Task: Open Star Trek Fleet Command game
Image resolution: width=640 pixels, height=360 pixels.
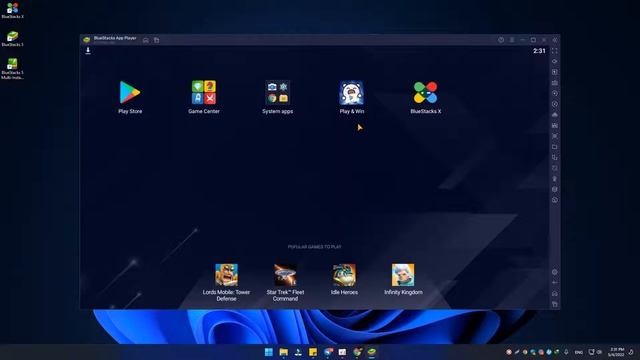Action: (285, 275)
